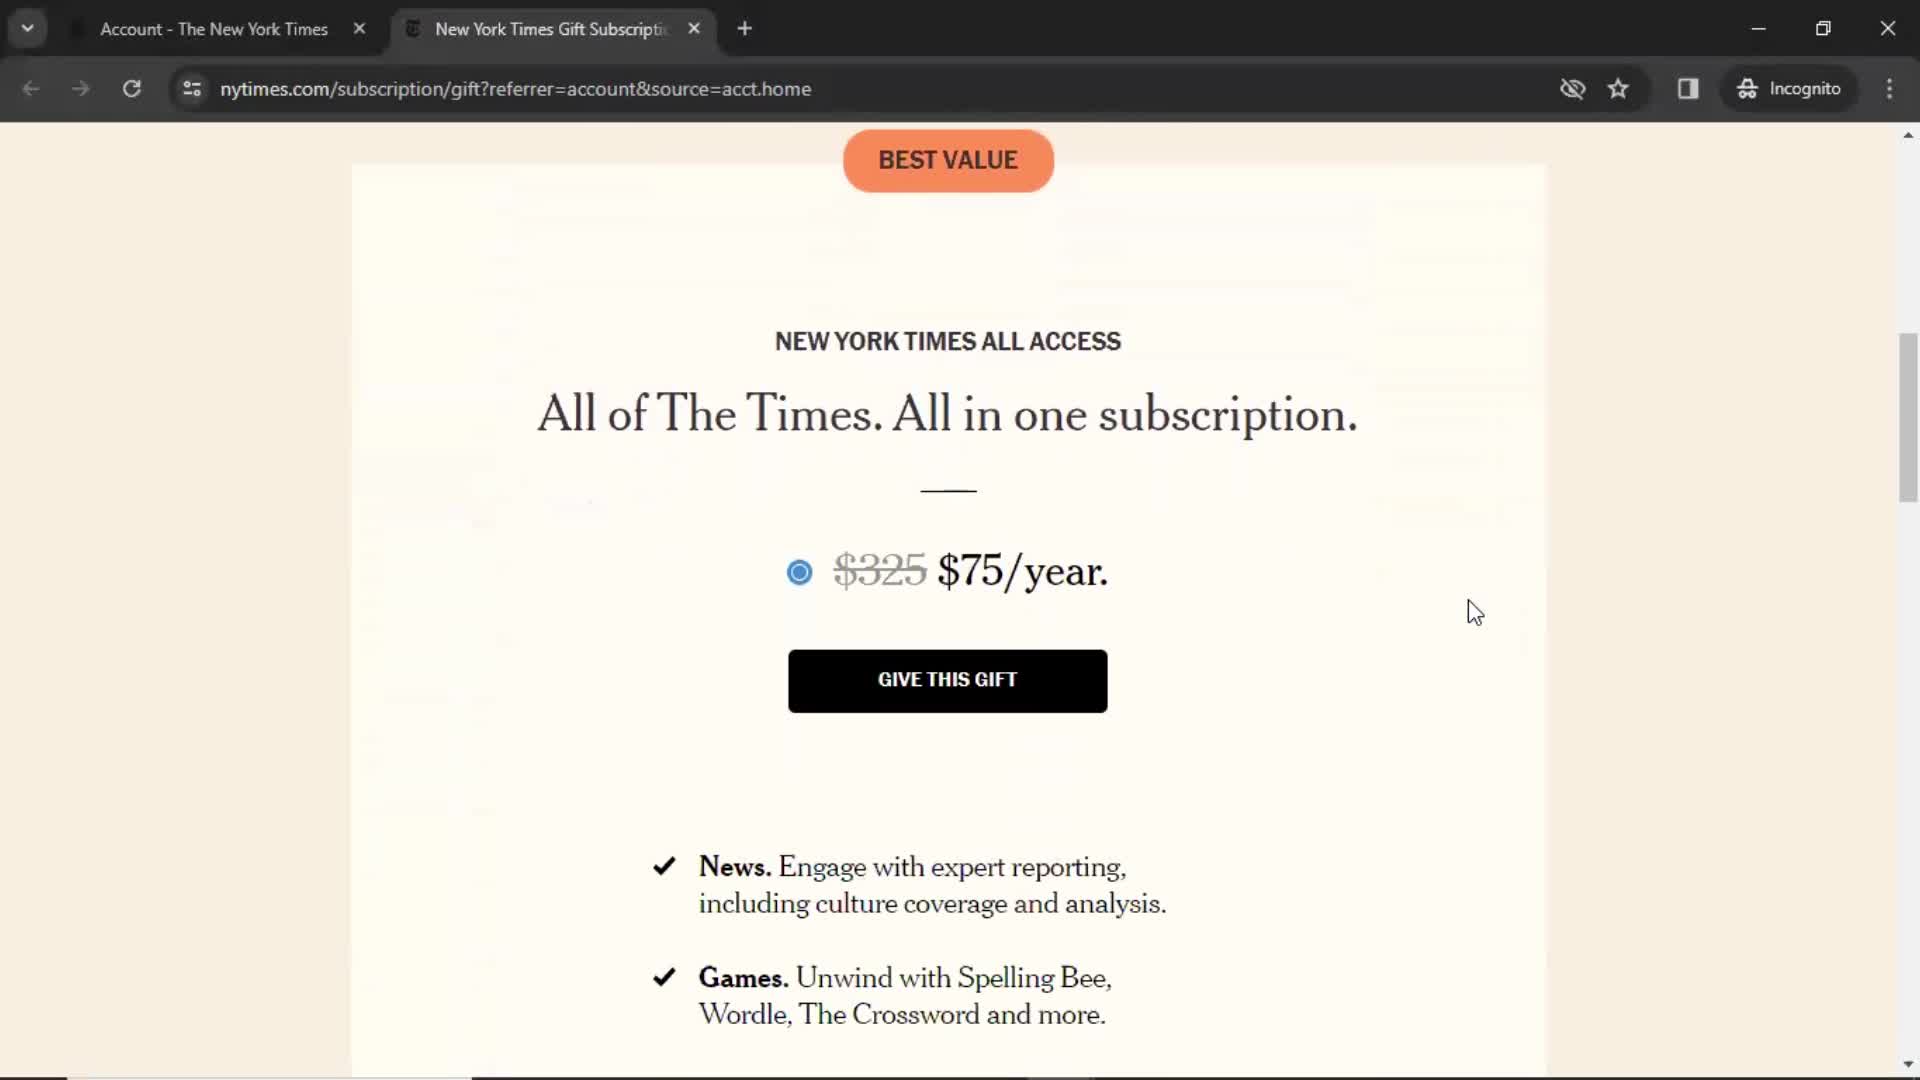
Task: Click the browser extensions icon
Action: tap(1687, 88)
